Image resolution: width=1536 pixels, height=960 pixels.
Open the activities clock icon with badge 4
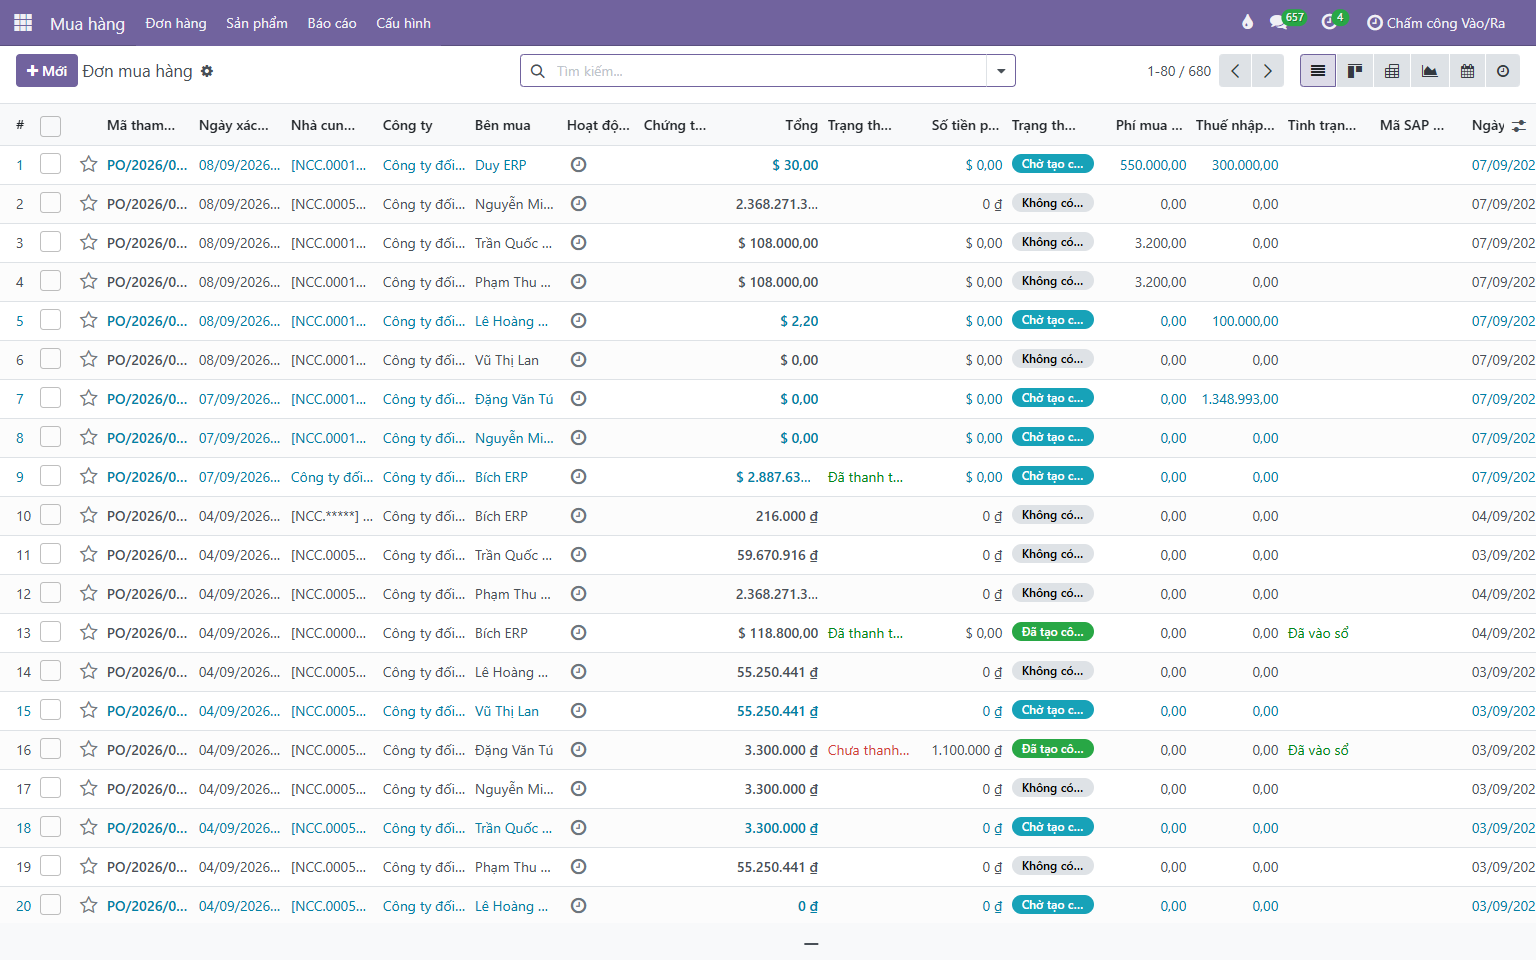tap(1333, 21)
